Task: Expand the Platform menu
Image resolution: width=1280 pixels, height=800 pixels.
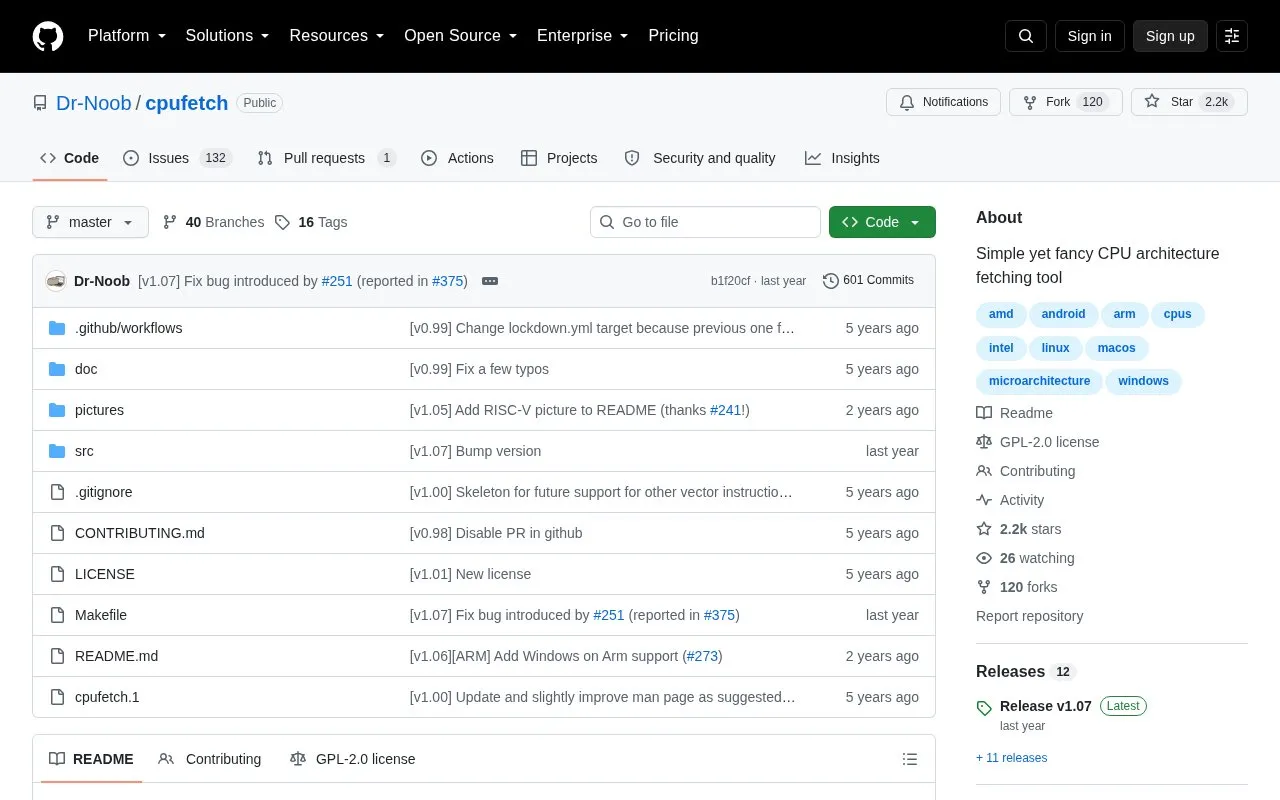Action: pyautogui.click(x=127, y=36)
